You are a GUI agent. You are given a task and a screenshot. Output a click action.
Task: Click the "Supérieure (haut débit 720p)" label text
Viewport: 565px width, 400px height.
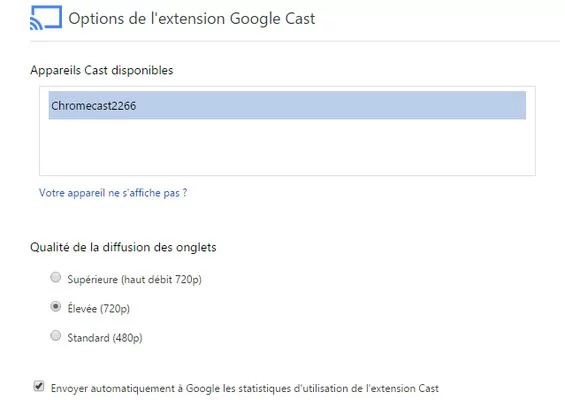pos(134,279)
